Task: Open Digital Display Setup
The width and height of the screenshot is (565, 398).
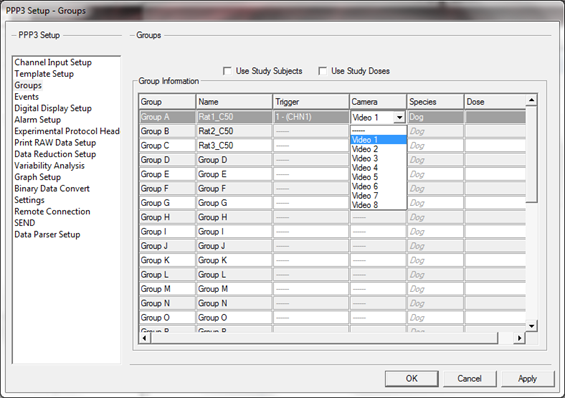Action: tap(53, 108)
